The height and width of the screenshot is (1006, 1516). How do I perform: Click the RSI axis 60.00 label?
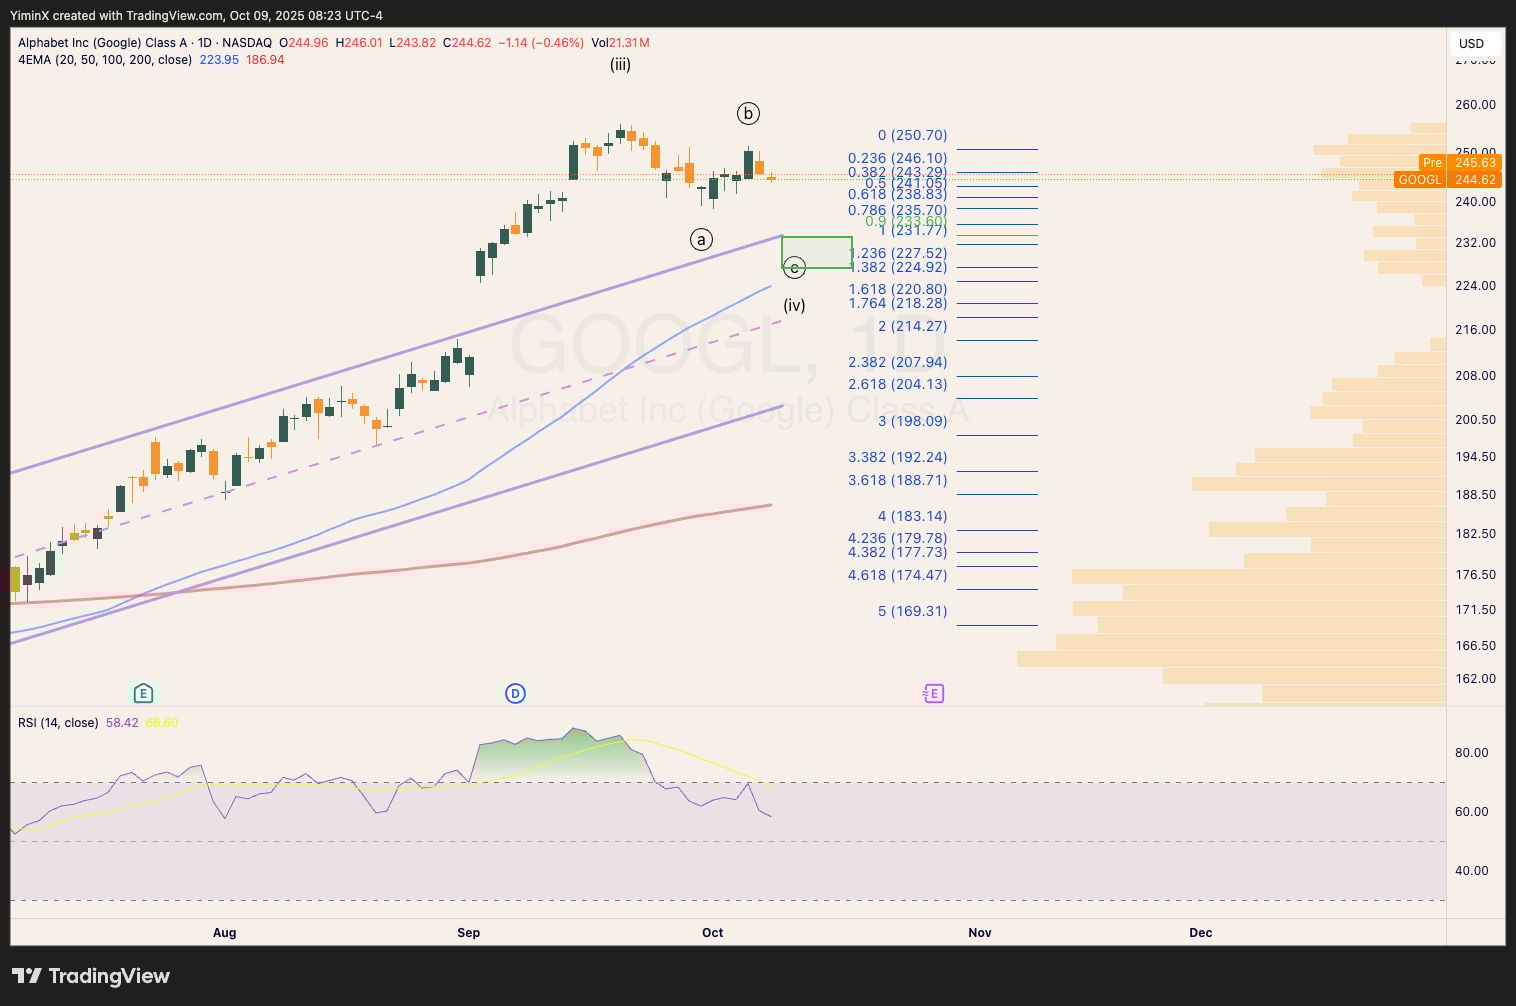click(1472, 812)
